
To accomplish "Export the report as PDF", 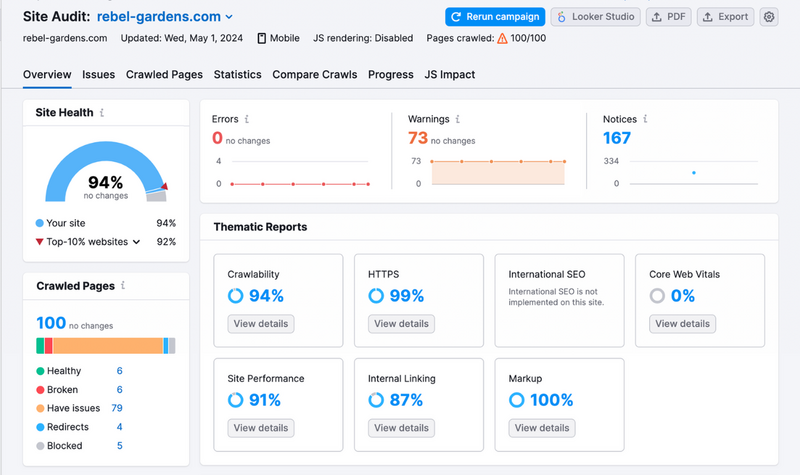I will point(669,17).
